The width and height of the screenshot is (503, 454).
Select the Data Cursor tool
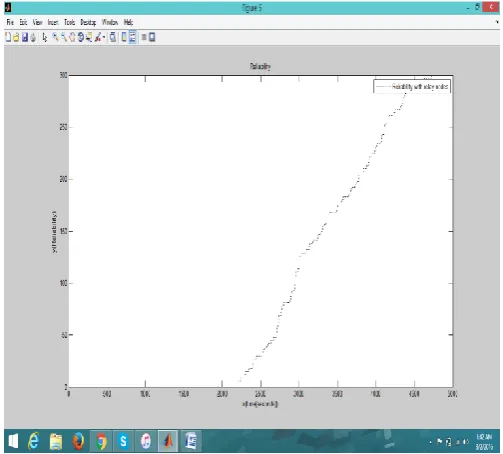click(89, 37)
